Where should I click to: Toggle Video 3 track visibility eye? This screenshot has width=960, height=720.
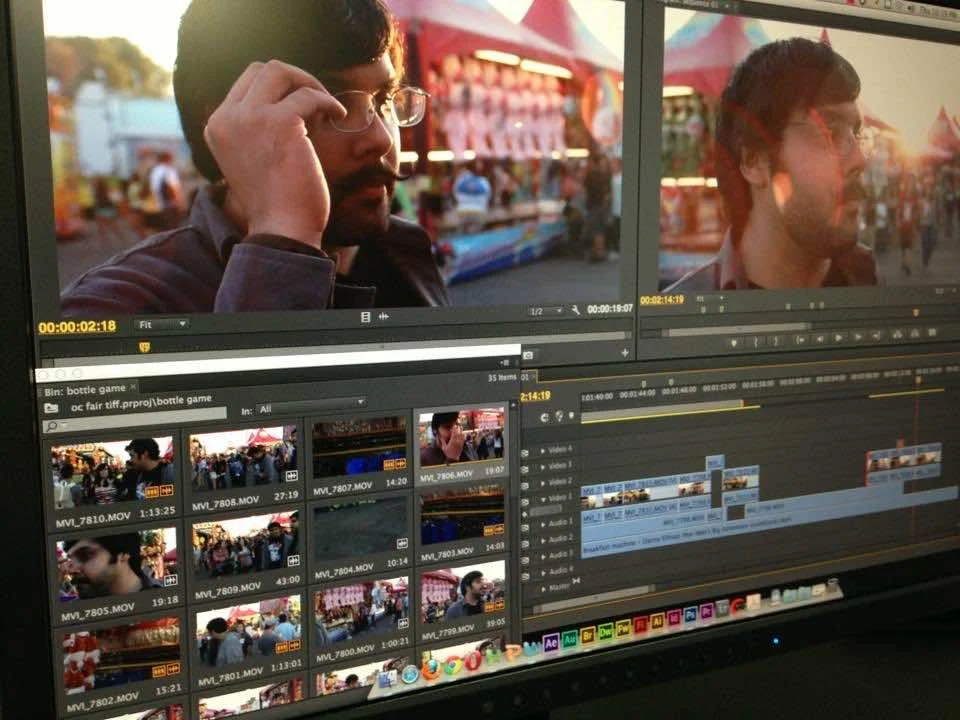click(x=524, y=470)
